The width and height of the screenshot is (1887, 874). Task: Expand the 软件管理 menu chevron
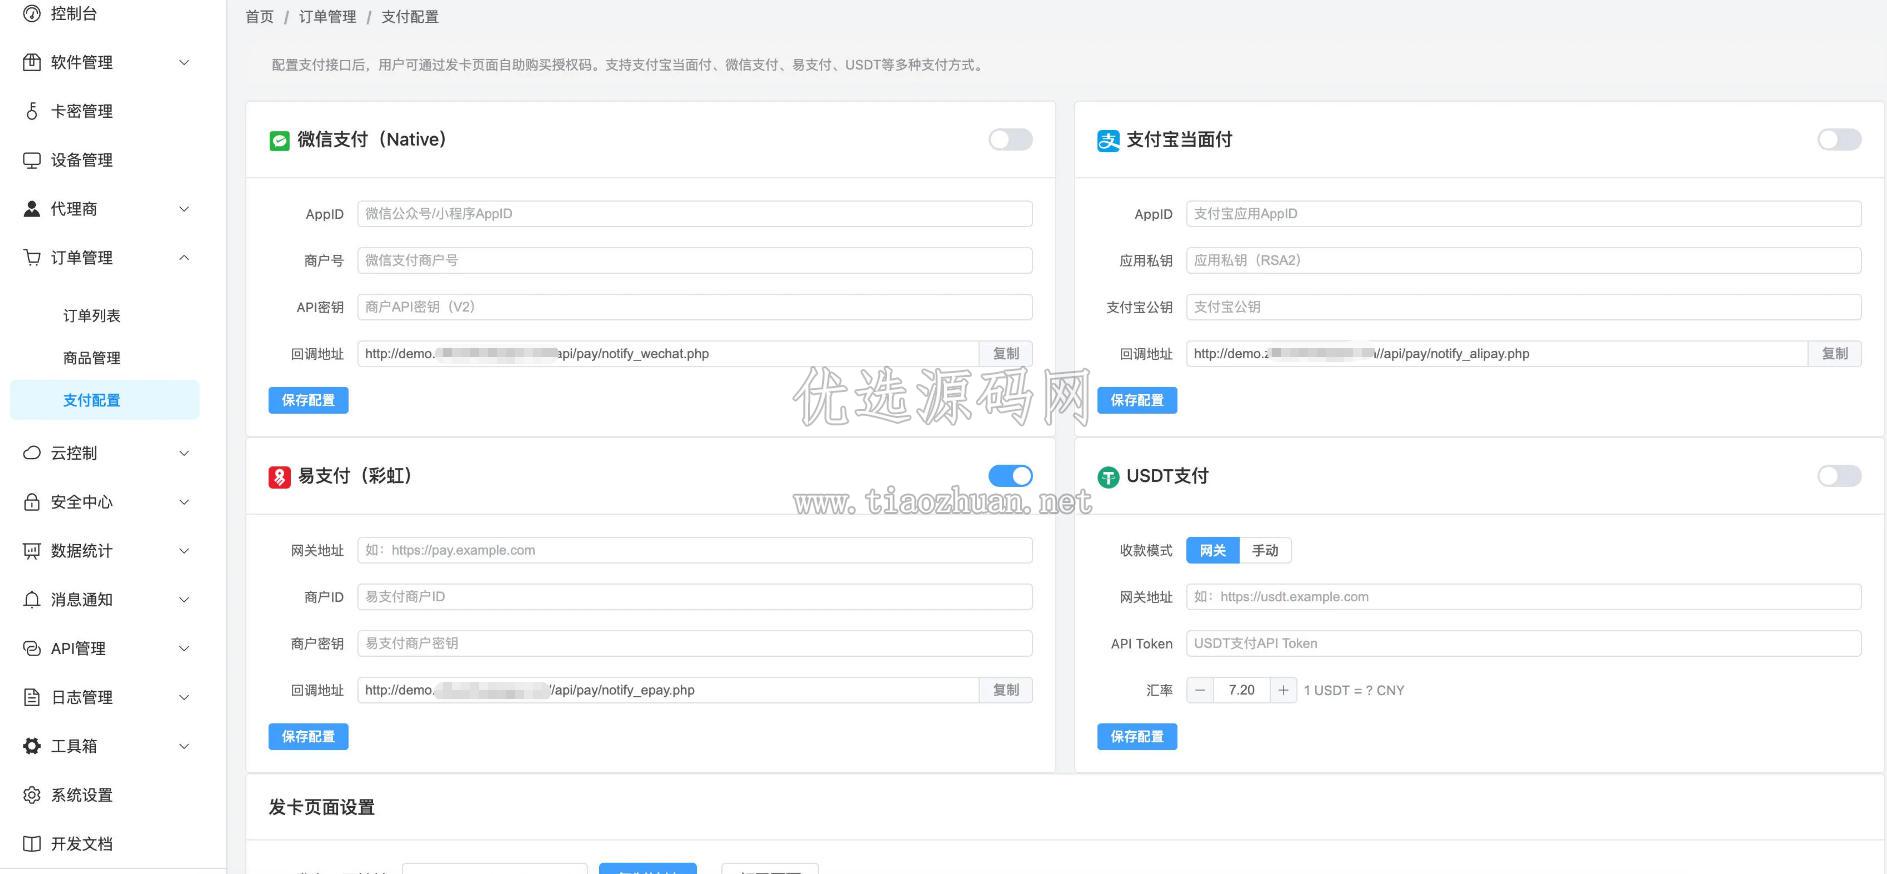pos(184,62)
